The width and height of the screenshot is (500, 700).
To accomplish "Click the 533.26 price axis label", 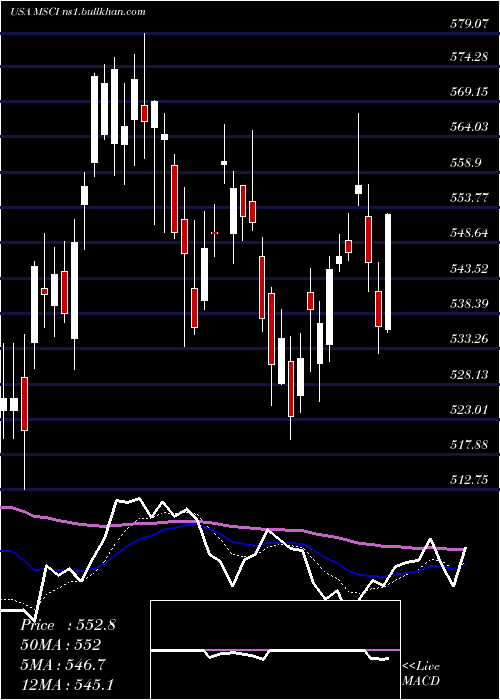I will pyautogui.click(x=469, y=339).
